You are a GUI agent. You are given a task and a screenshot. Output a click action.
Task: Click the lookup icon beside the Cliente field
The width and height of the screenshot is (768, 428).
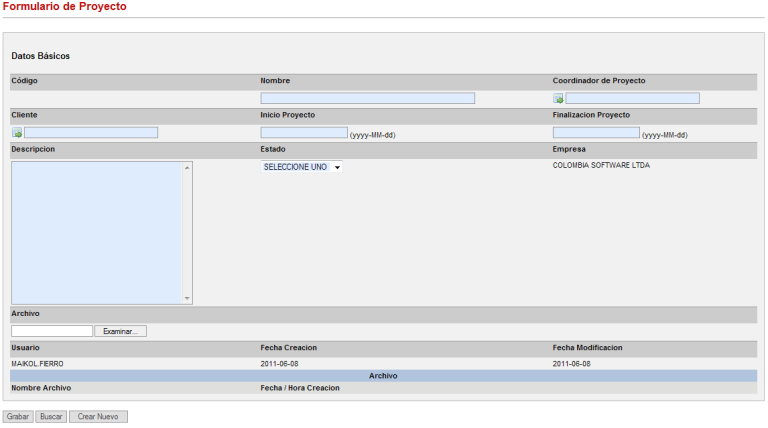tap(17, 133)
